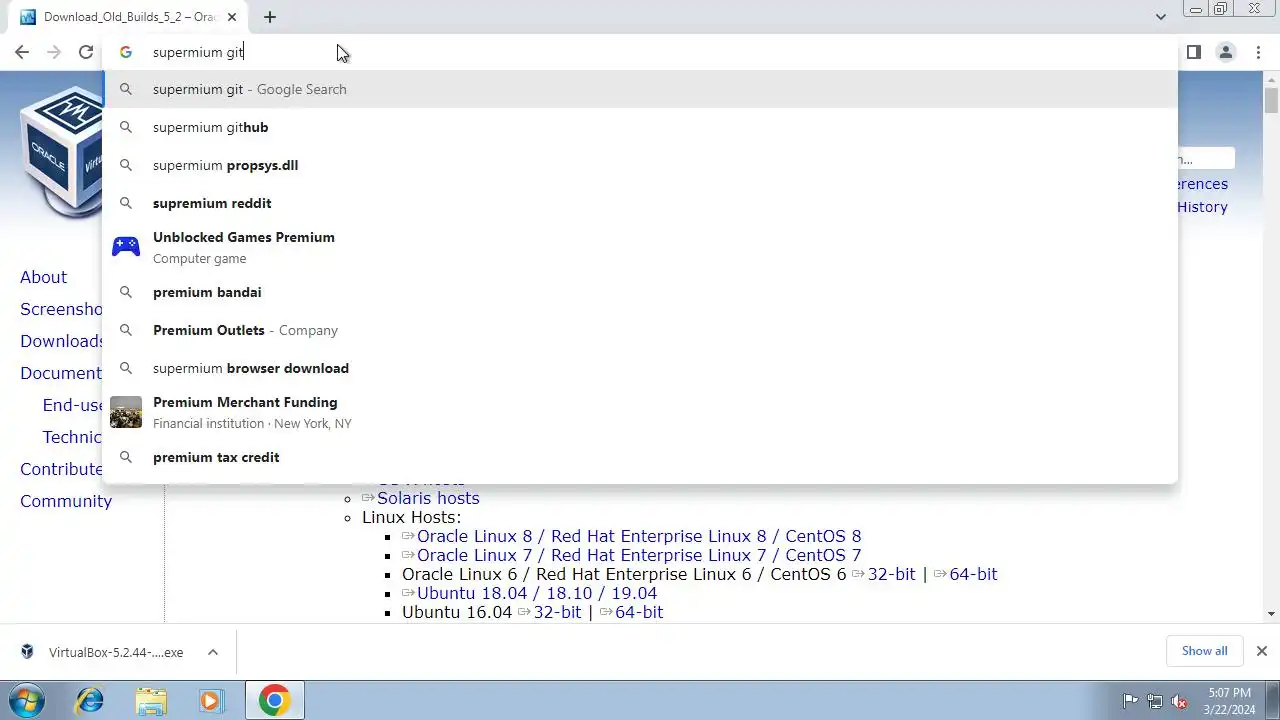This screenshot has width=1280, height=720.
Task: Open a new browser tab
Action: (x=270, y=17)
